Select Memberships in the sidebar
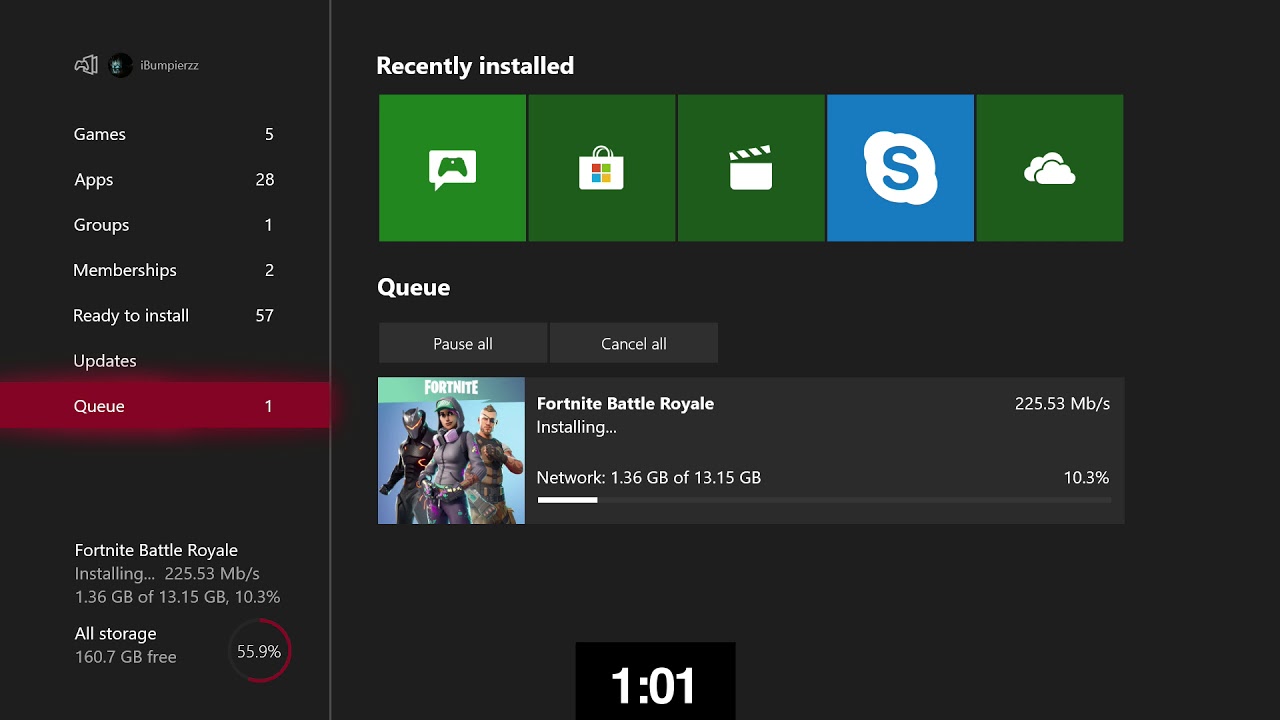The image size is (1280, 720). [165, 270]
